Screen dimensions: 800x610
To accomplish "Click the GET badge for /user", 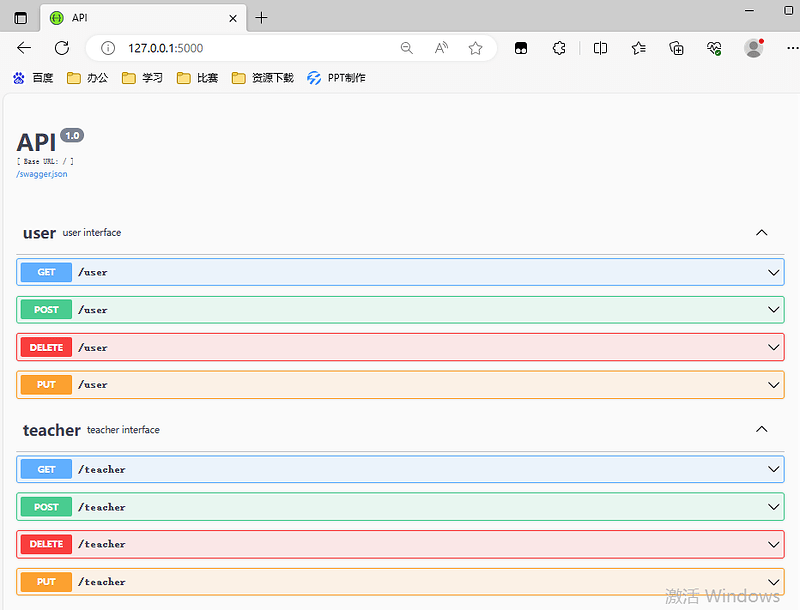I will (x=46, y=272).
